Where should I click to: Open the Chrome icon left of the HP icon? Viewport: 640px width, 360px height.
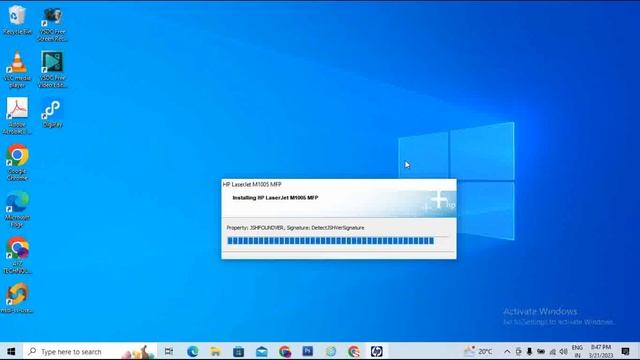click(354, 351)
